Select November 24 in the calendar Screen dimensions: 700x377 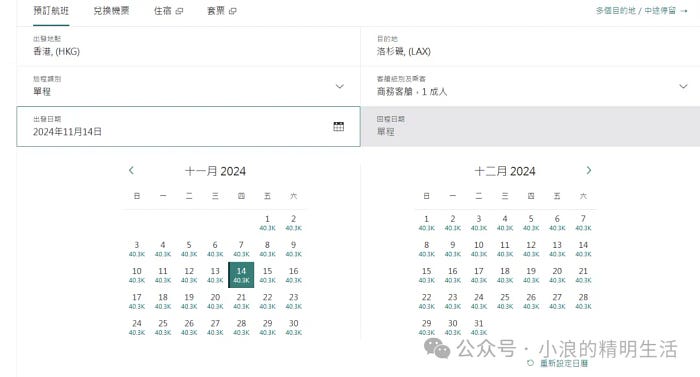coord(137,327)
